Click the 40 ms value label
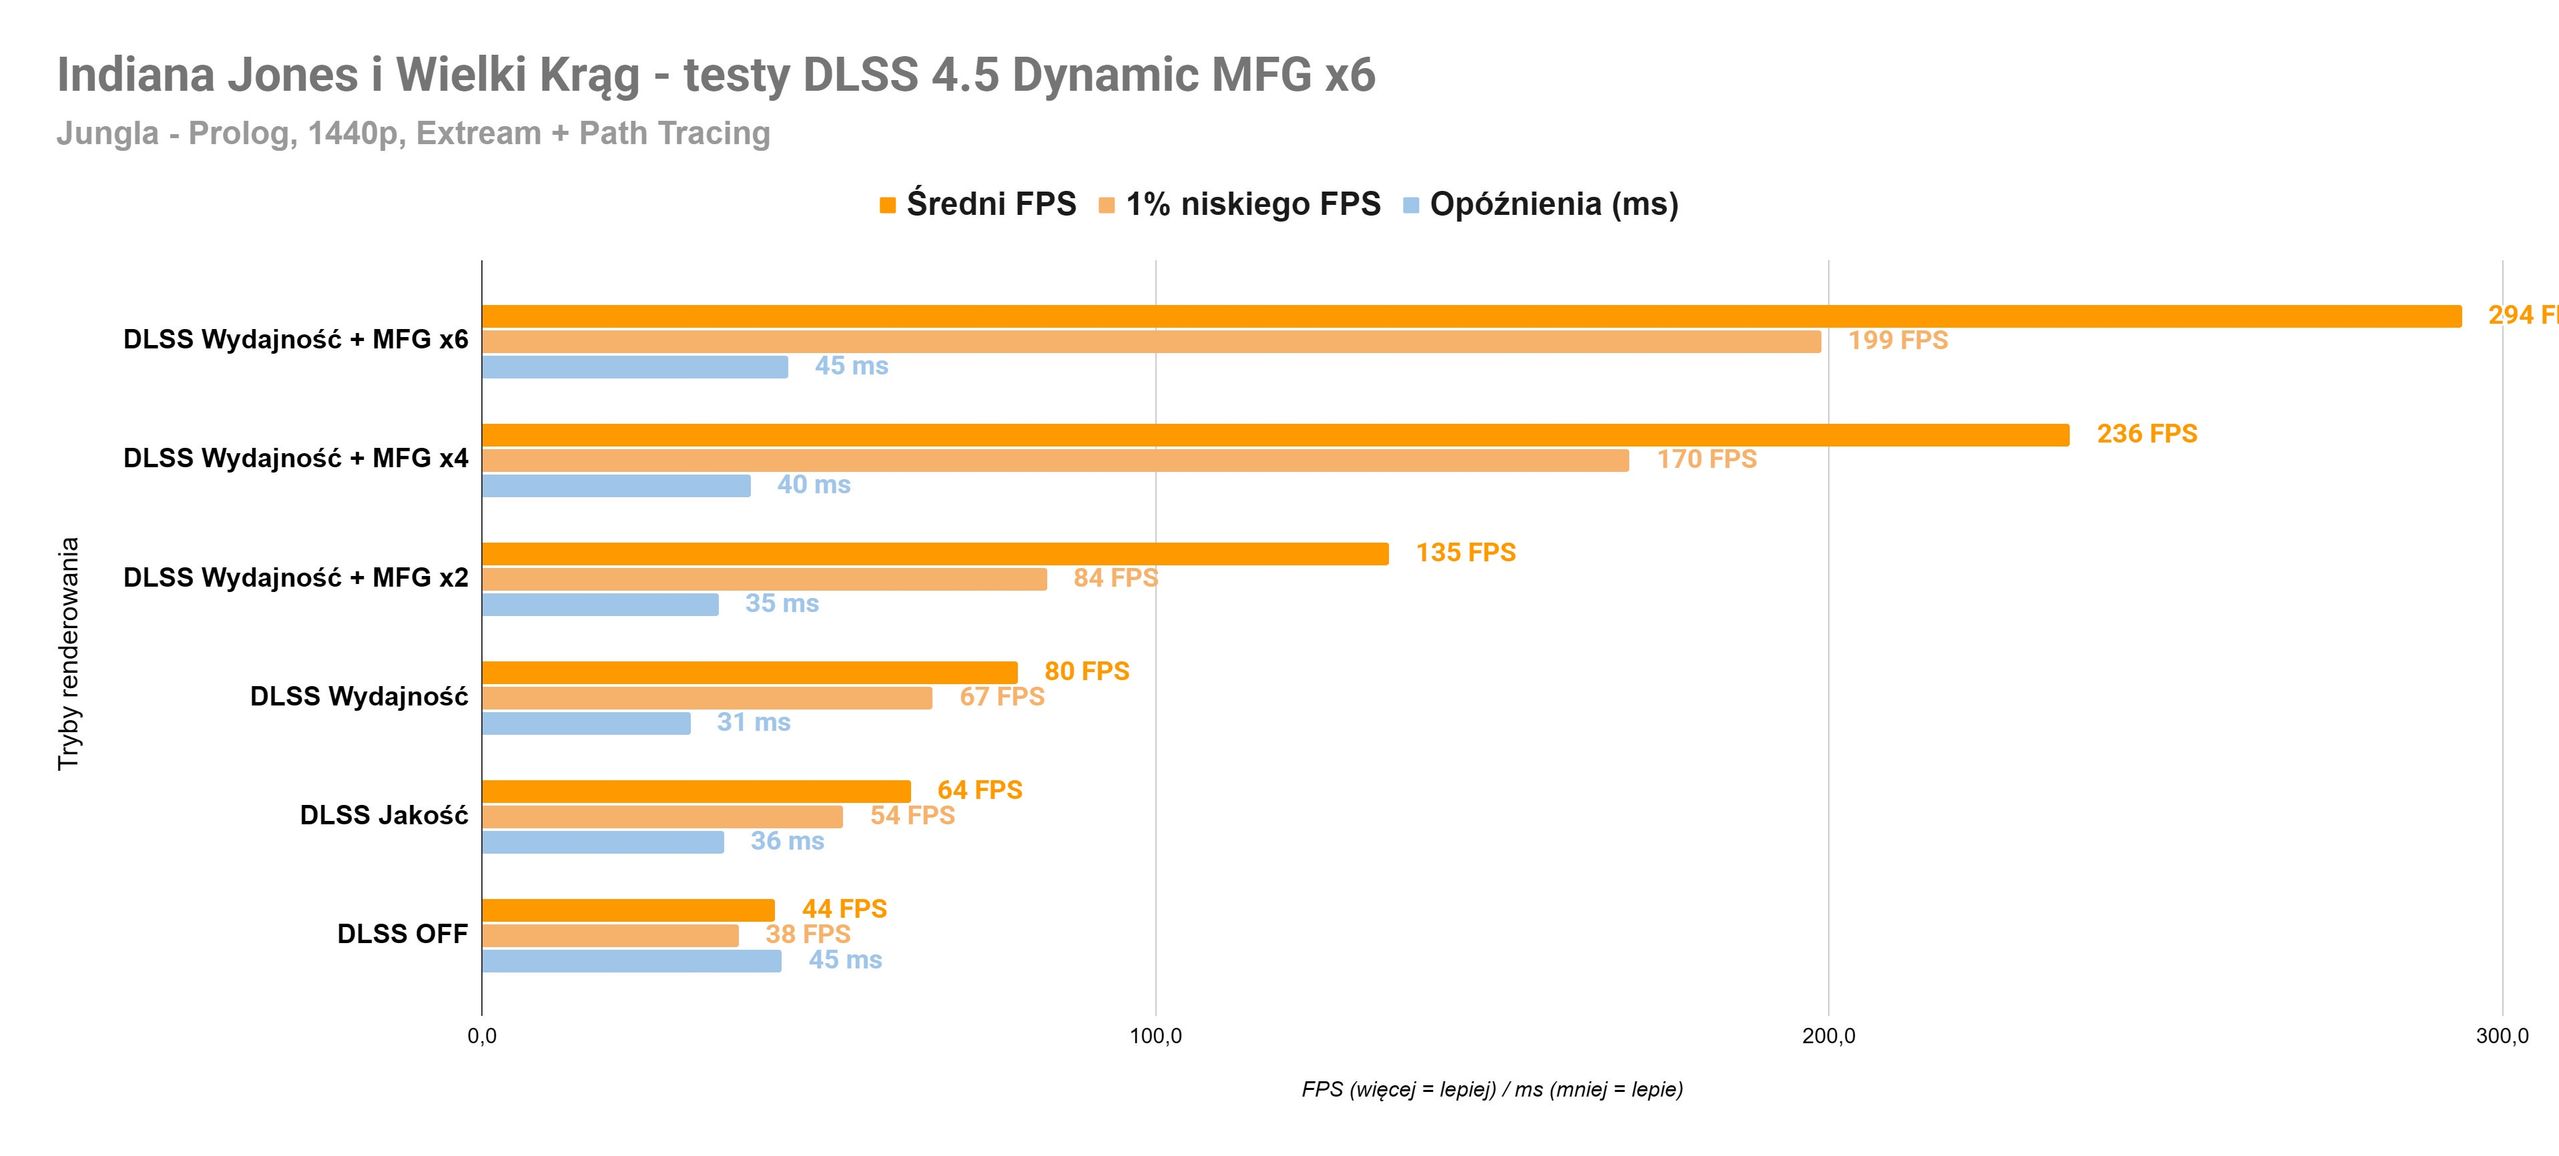2559x1156 pixels. point(814,485)
